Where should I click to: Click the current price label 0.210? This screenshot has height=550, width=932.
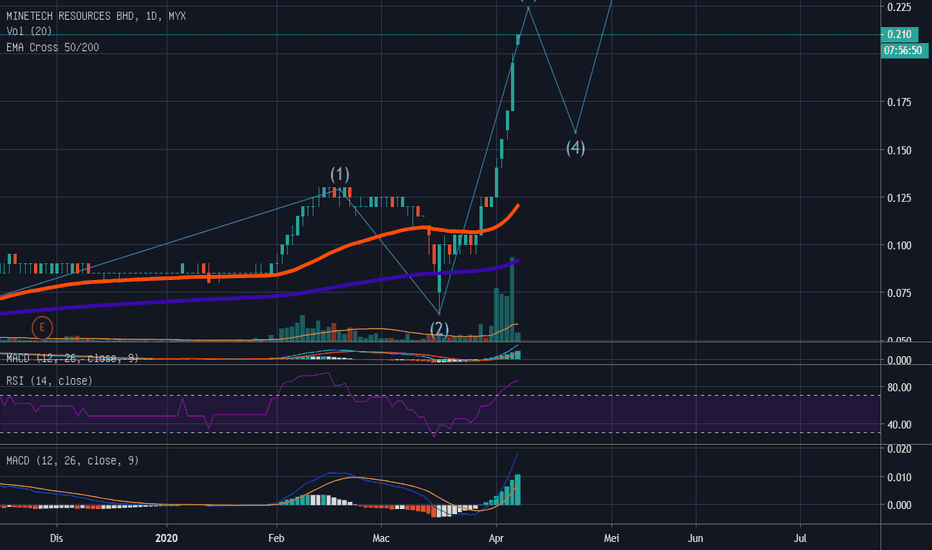click(899, 34)
